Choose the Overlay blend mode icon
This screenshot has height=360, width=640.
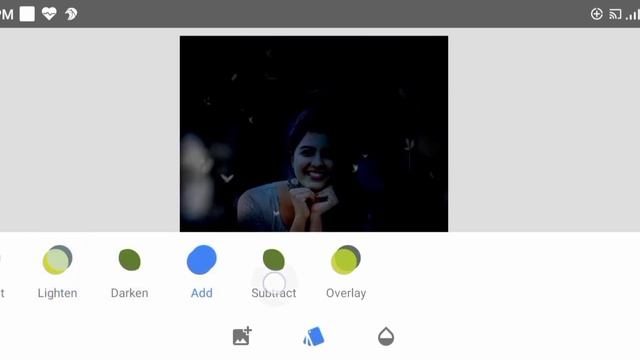click(x=346, y=260)
